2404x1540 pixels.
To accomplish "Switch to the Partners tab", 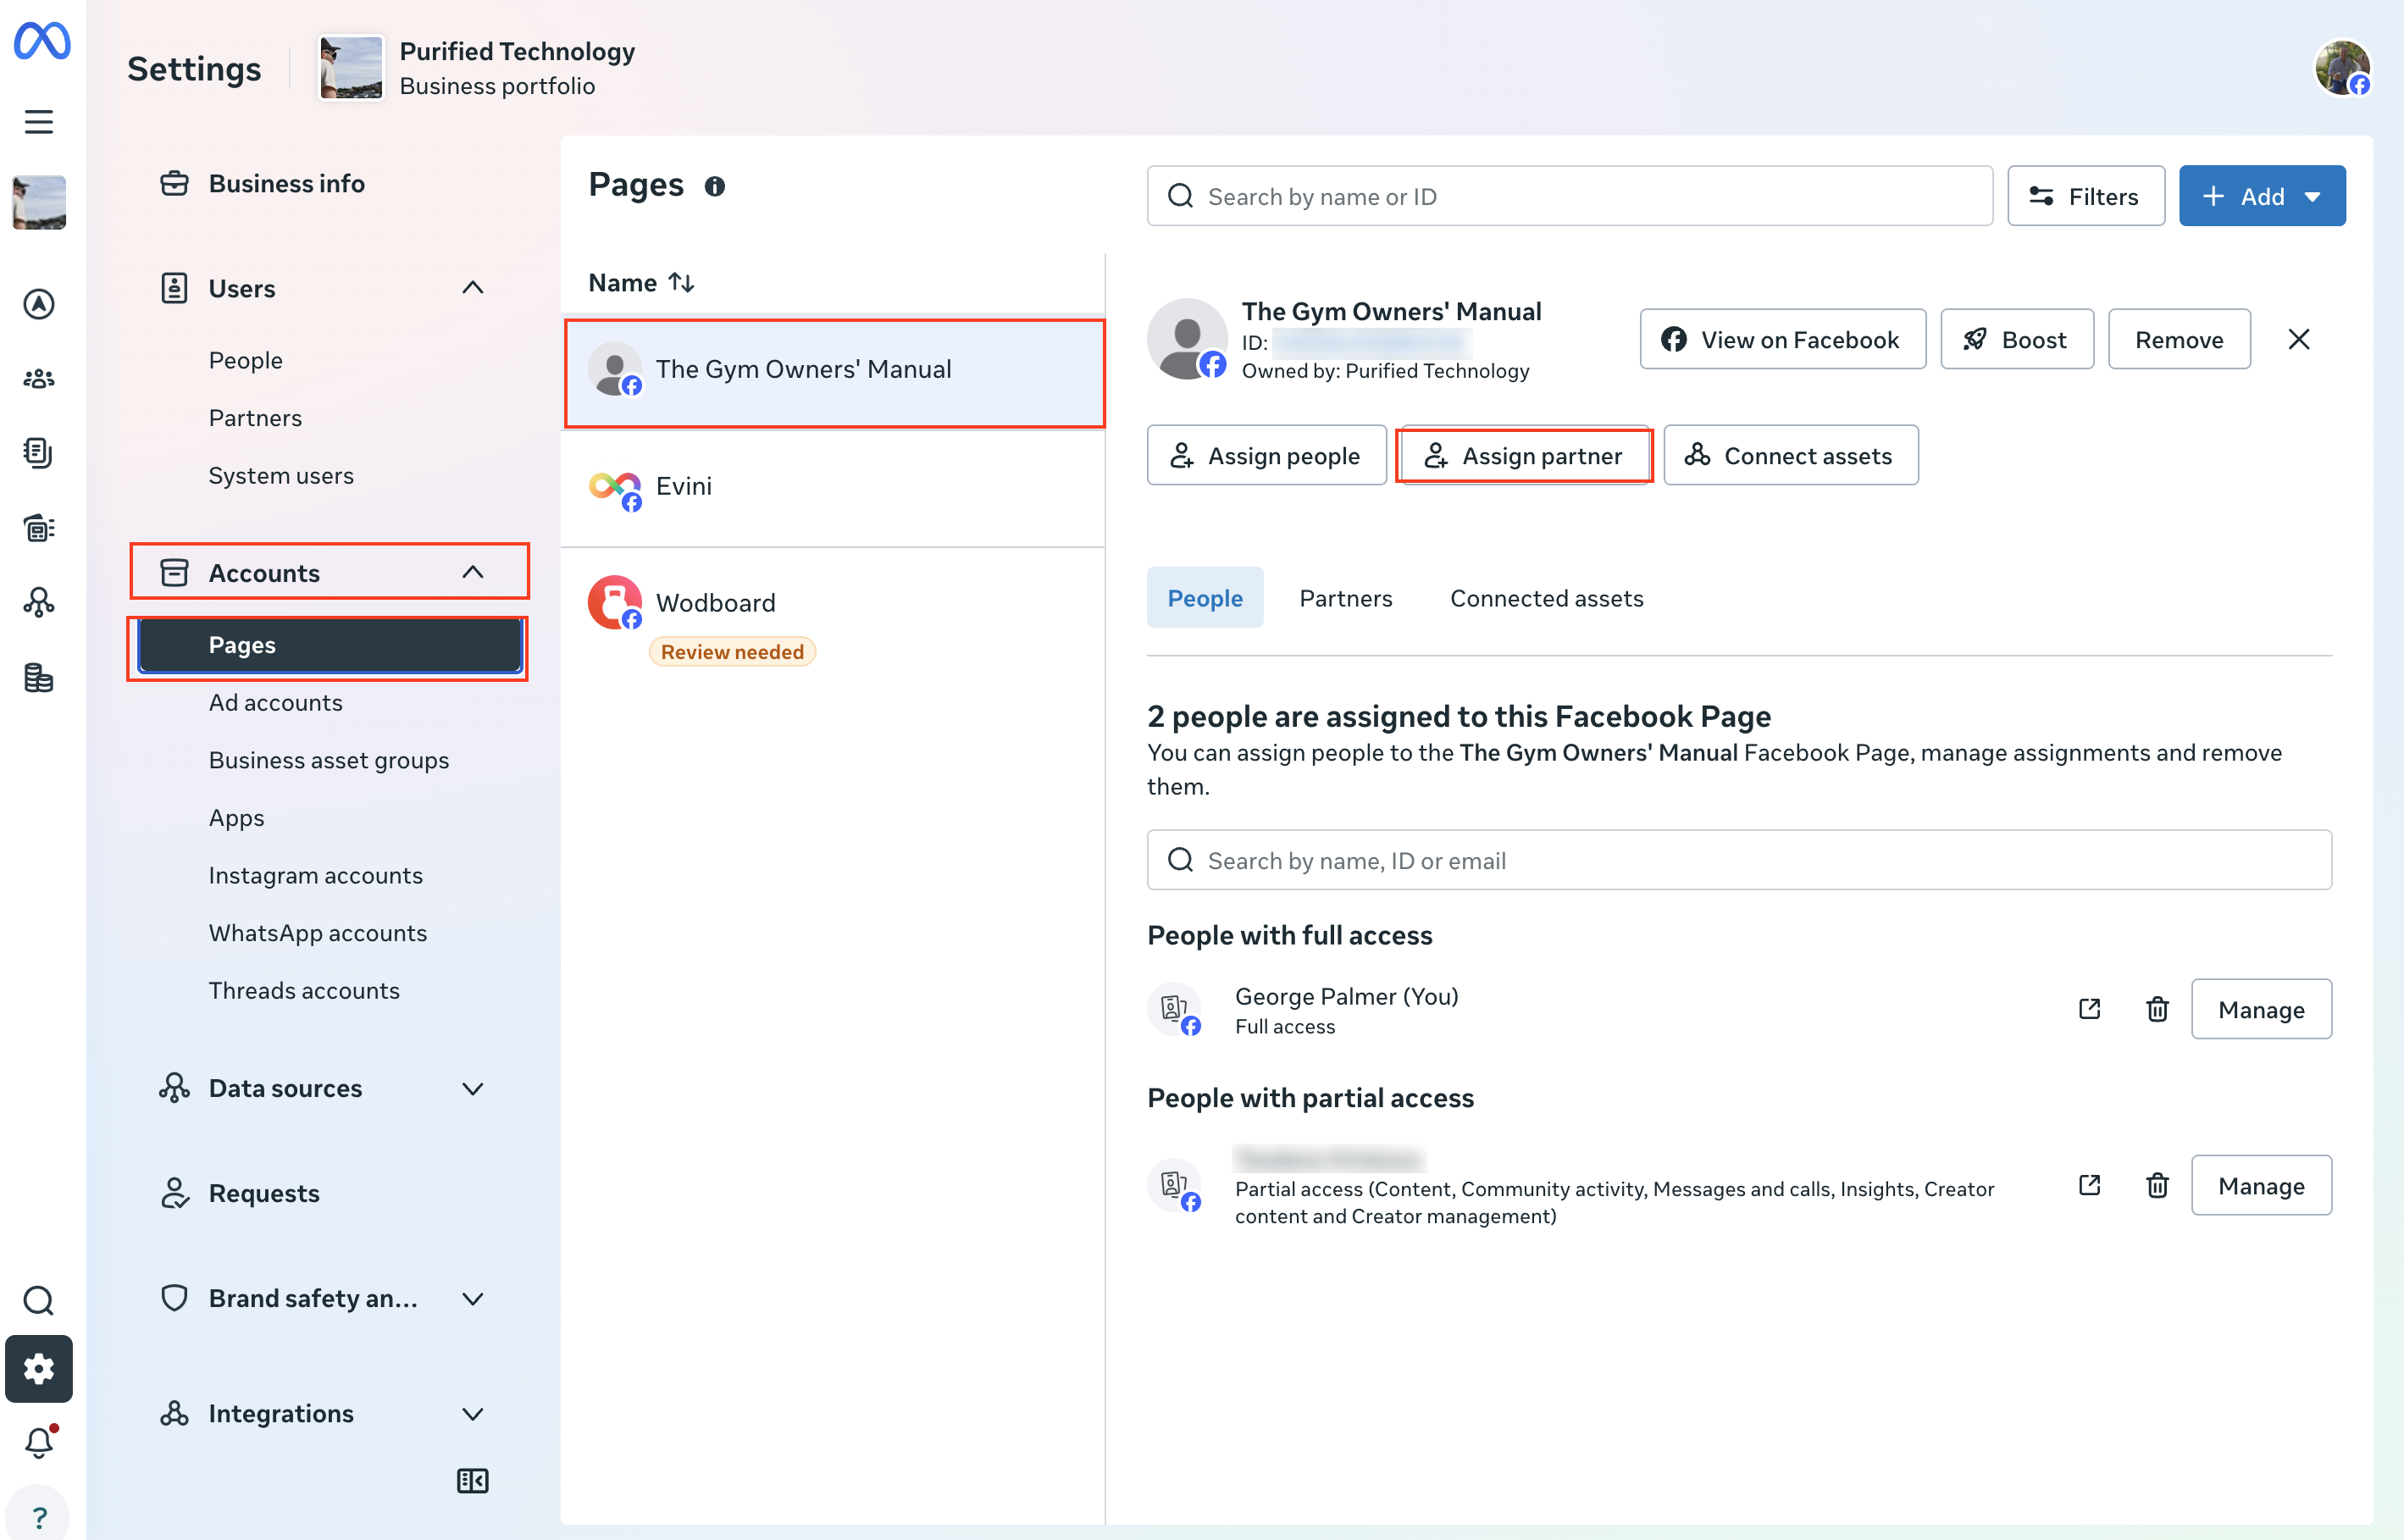I will pos(1346,598).
